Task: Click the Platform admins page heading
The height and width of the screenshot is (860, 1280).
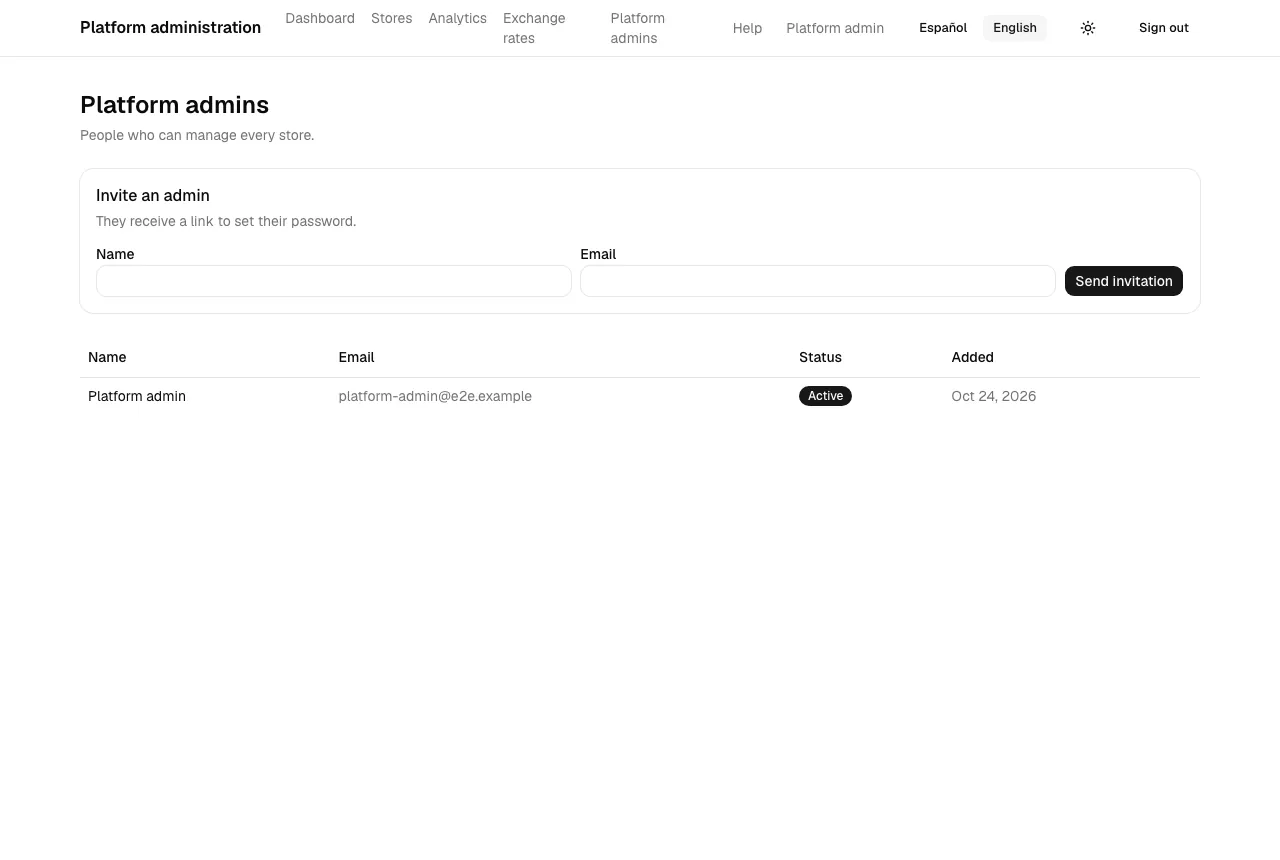Action: point(174,105)
